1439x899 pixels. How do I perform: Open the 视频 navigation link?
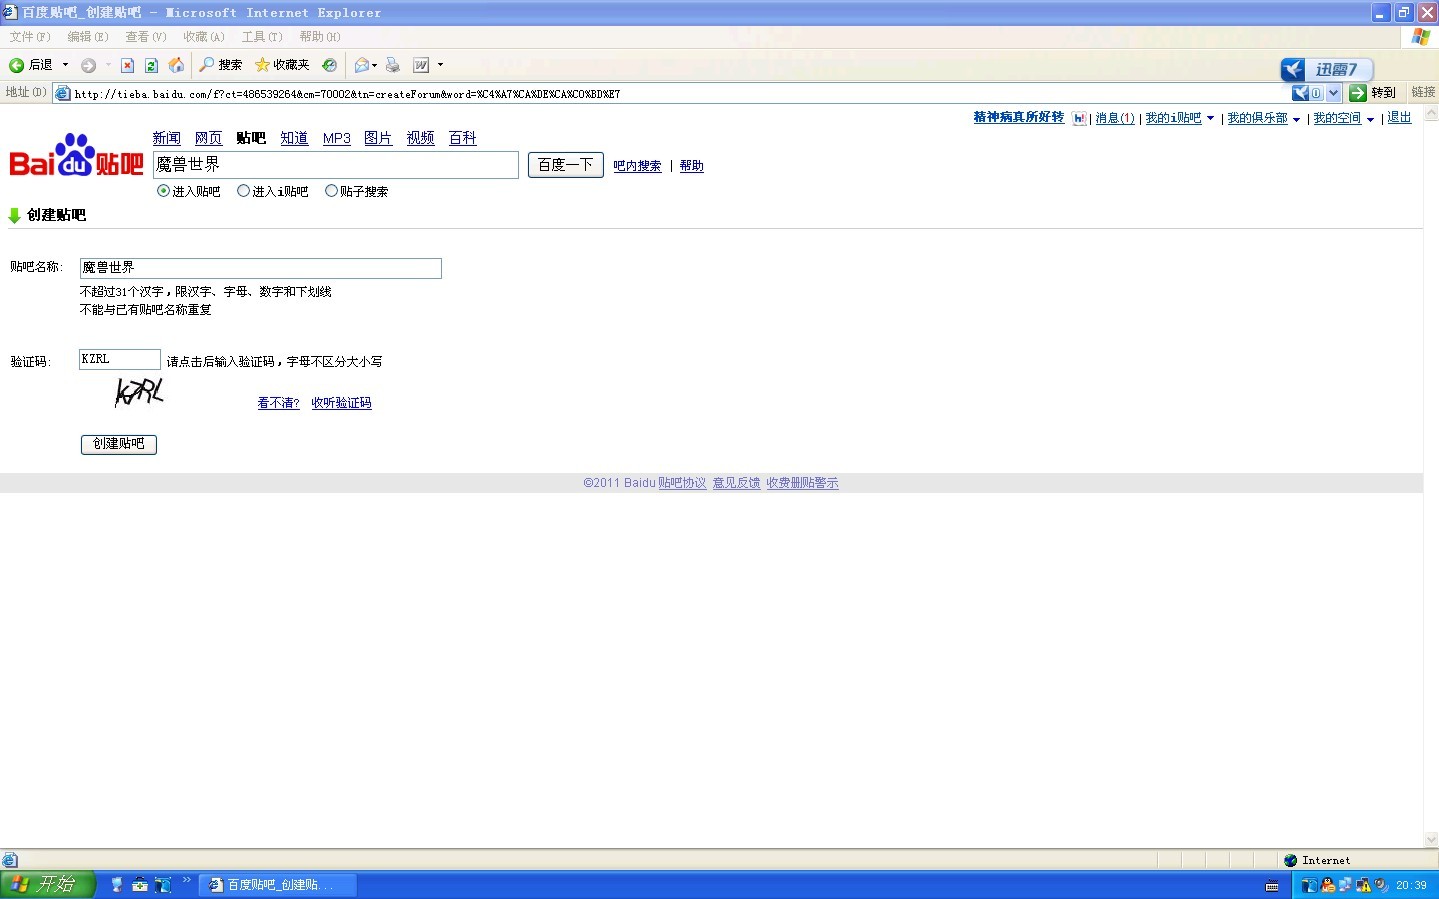421,138
